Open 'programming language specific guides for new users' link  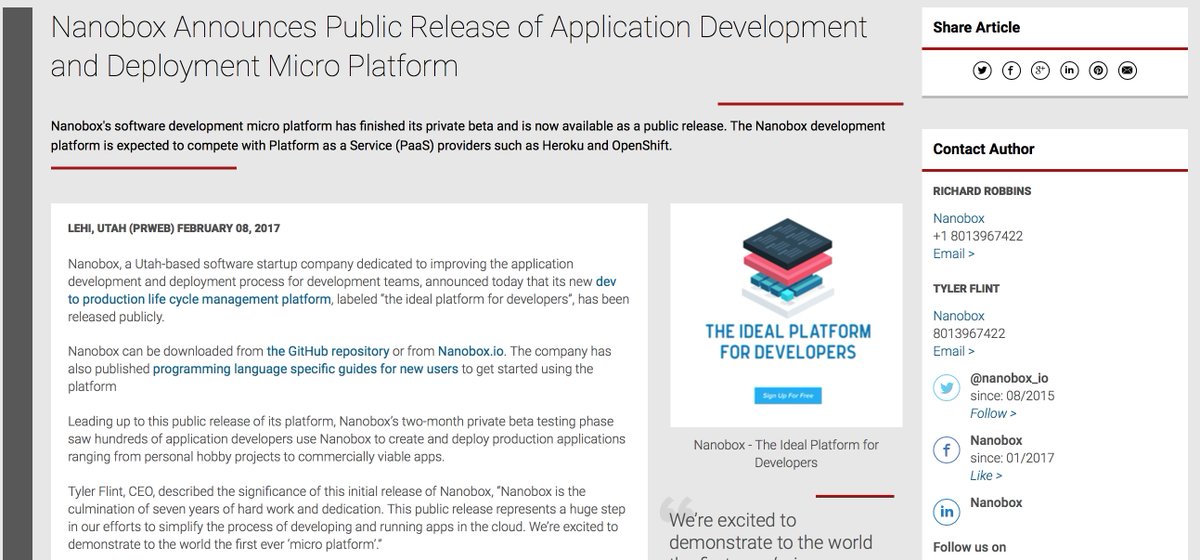point(305,369)
